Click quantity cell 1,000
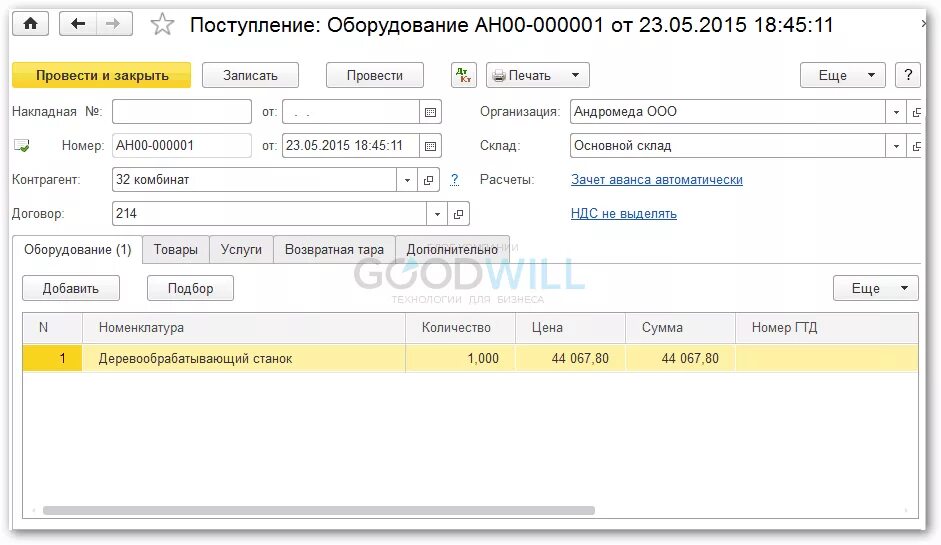This screenshot has height=545, width=941. [x=460, y=358]
